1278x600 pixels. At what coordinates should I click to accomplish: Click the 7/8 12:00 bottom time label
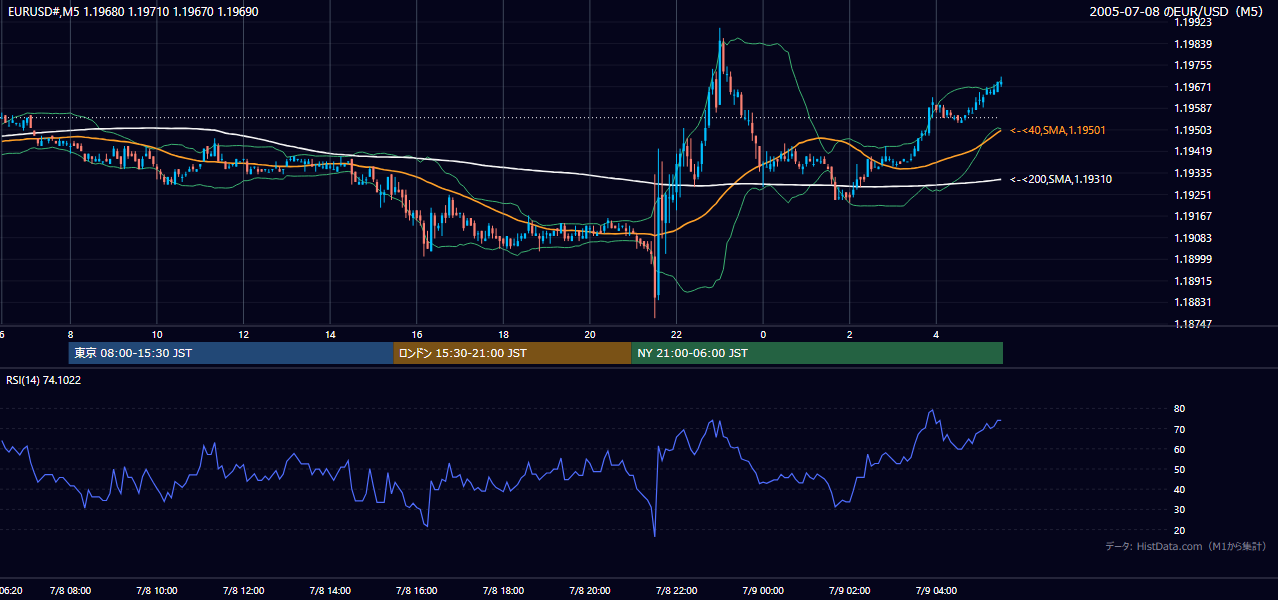click(x=244, y=591)
